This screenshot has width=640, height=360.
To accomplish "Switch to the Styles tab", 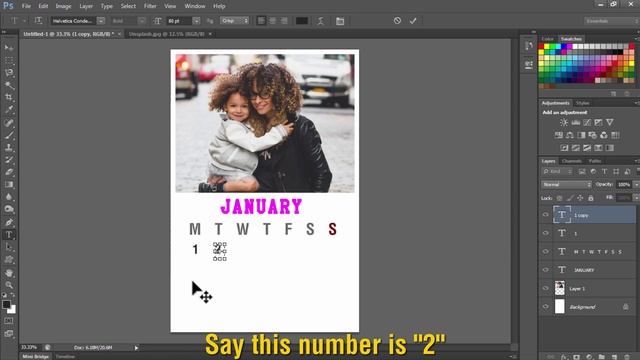I will 582,103.
